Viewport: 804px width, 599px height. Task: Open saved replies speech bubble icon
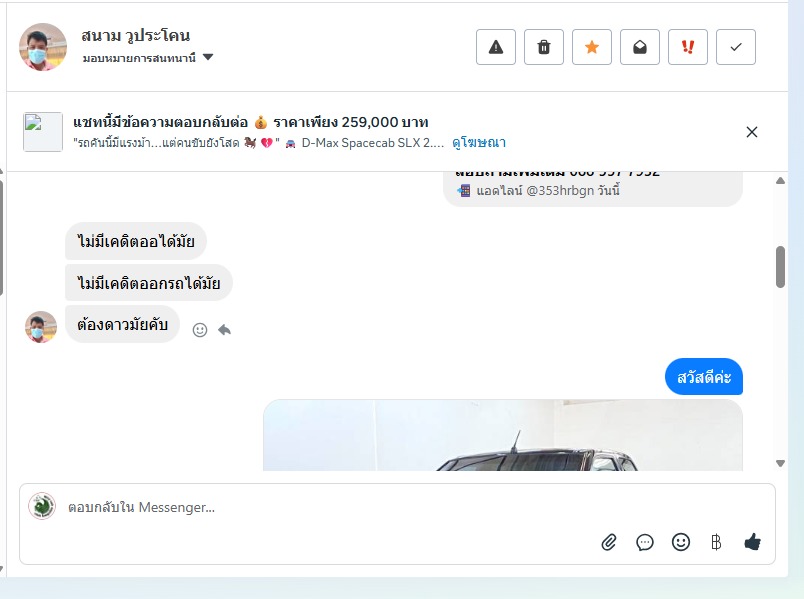[x=645, y=542]
